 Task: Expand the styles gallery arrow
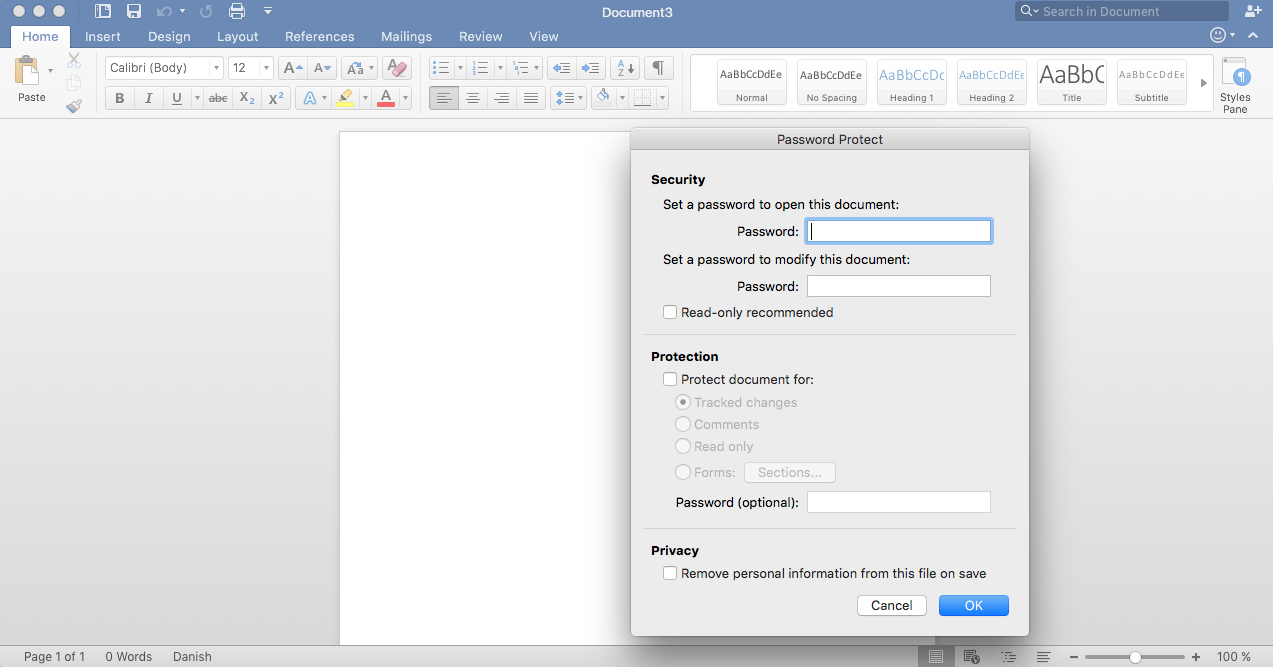click(1204, 83)
